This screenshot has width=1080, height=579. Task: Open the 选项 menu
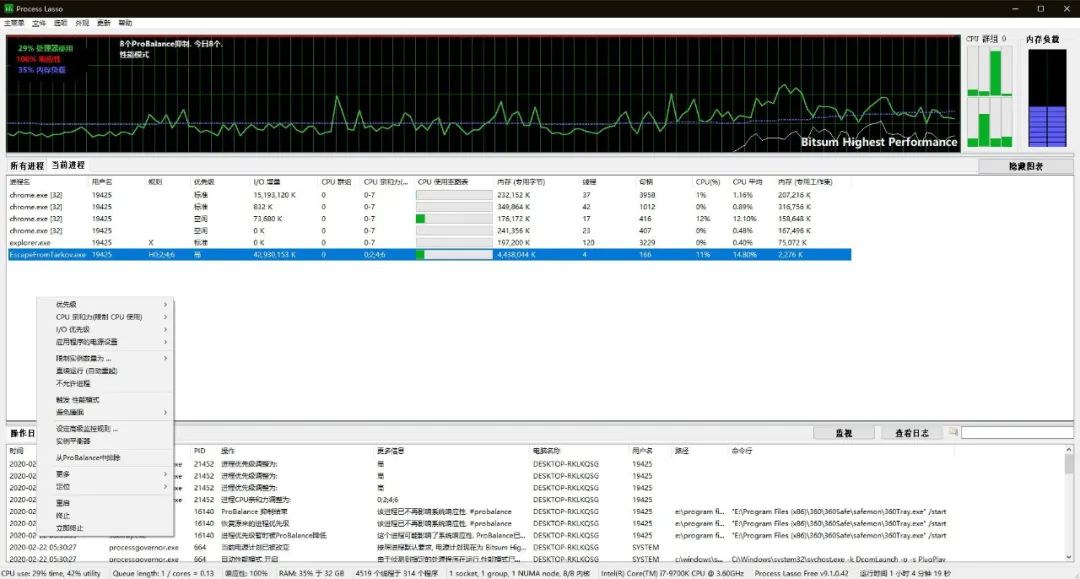[x=61, y=23]
